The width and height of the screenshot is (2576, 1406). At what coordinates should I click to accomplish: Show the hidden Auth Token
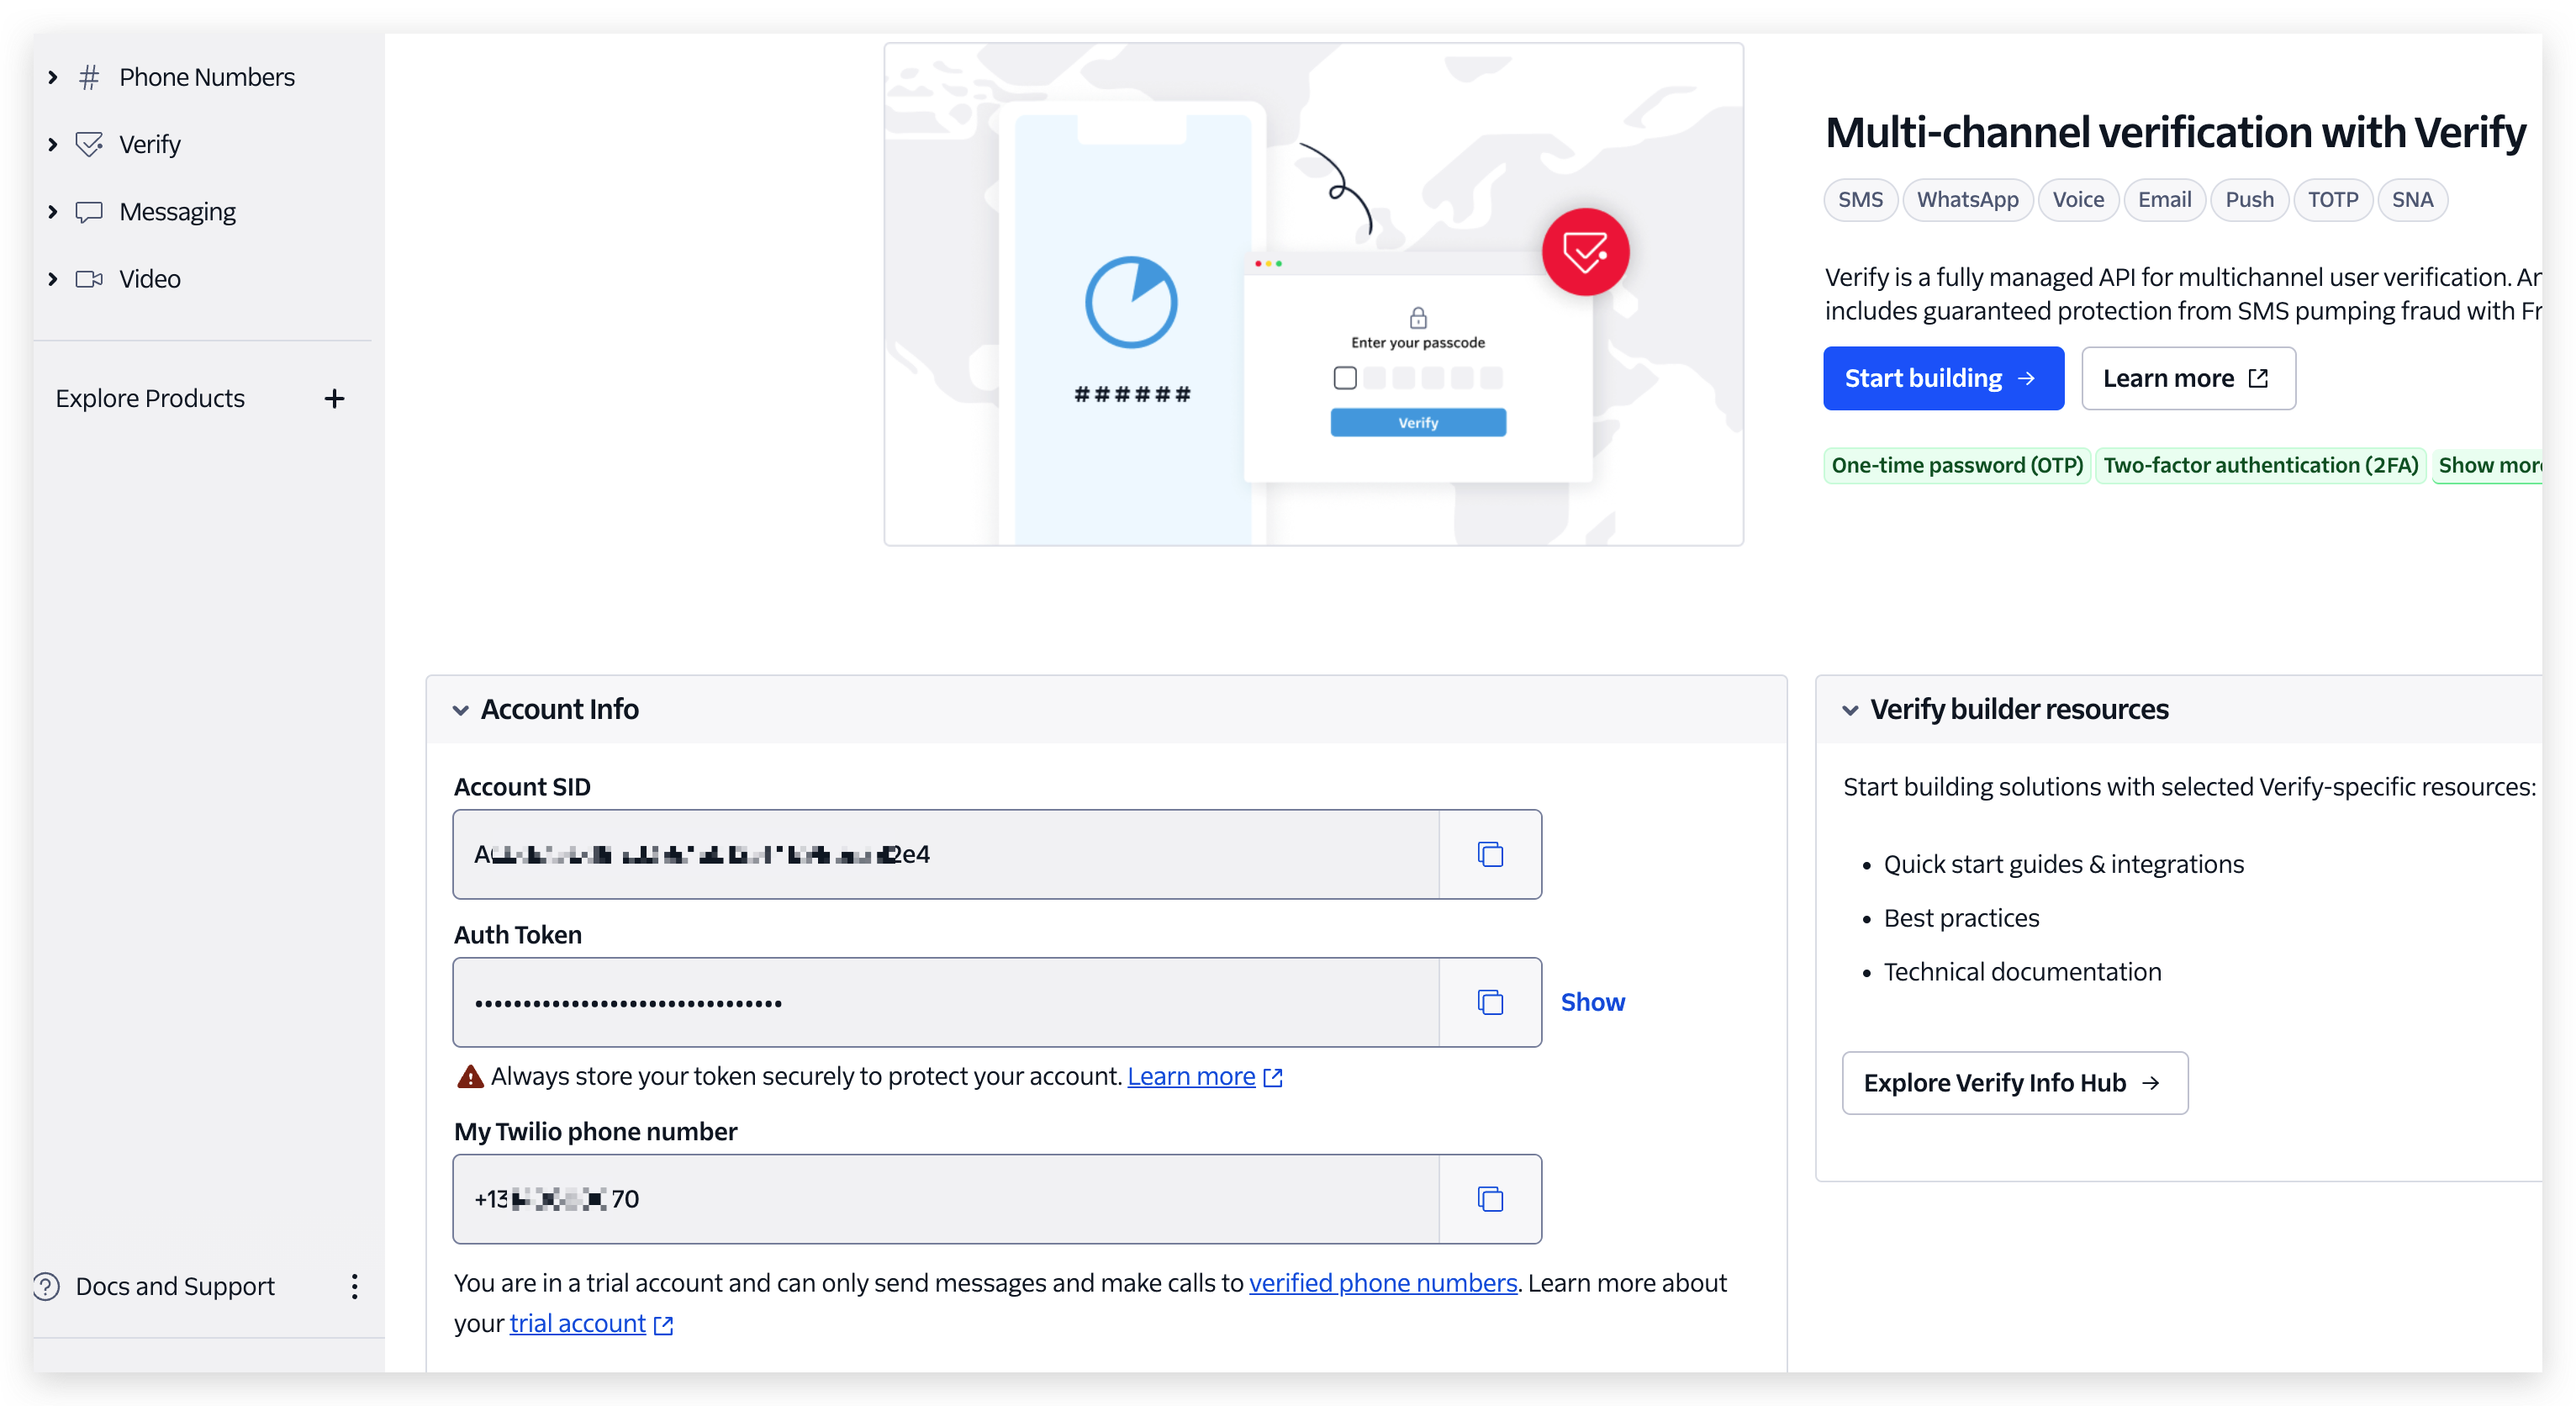click(x=1592, y=1002)
